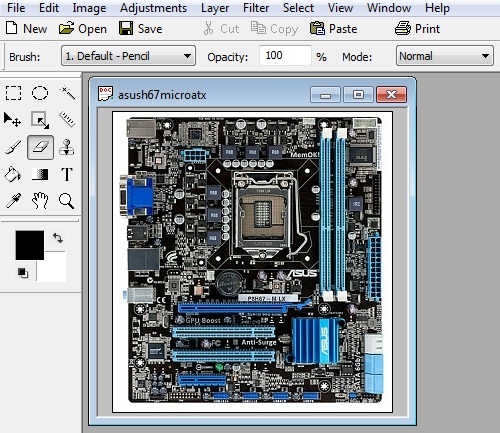This screenshot has height=433, width=500.
Task: Open the Filter menu
Action: coord(256,8)
